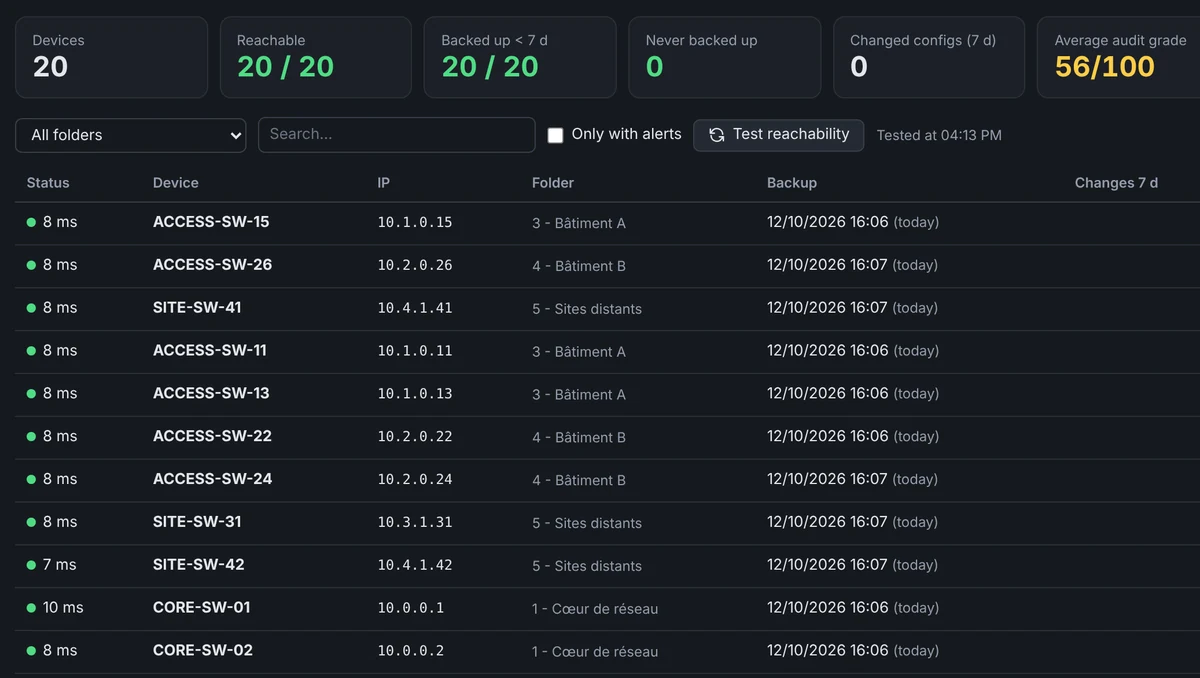Open device ACCESS-SW-24
The image size is (1200, 678).
pyautogui.click(x=212, y=479)
